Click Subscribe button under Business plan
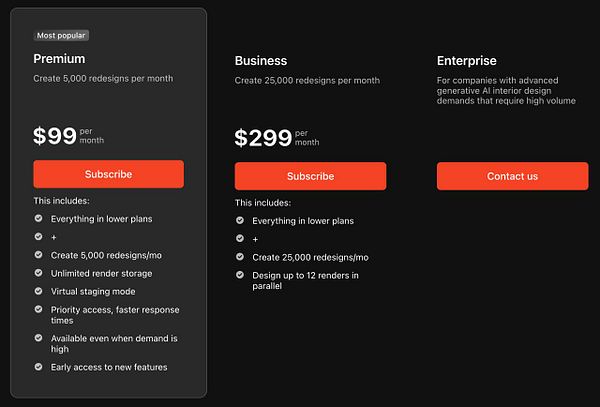The height and width of the screenshot is (407, 600). click(310, 176)
